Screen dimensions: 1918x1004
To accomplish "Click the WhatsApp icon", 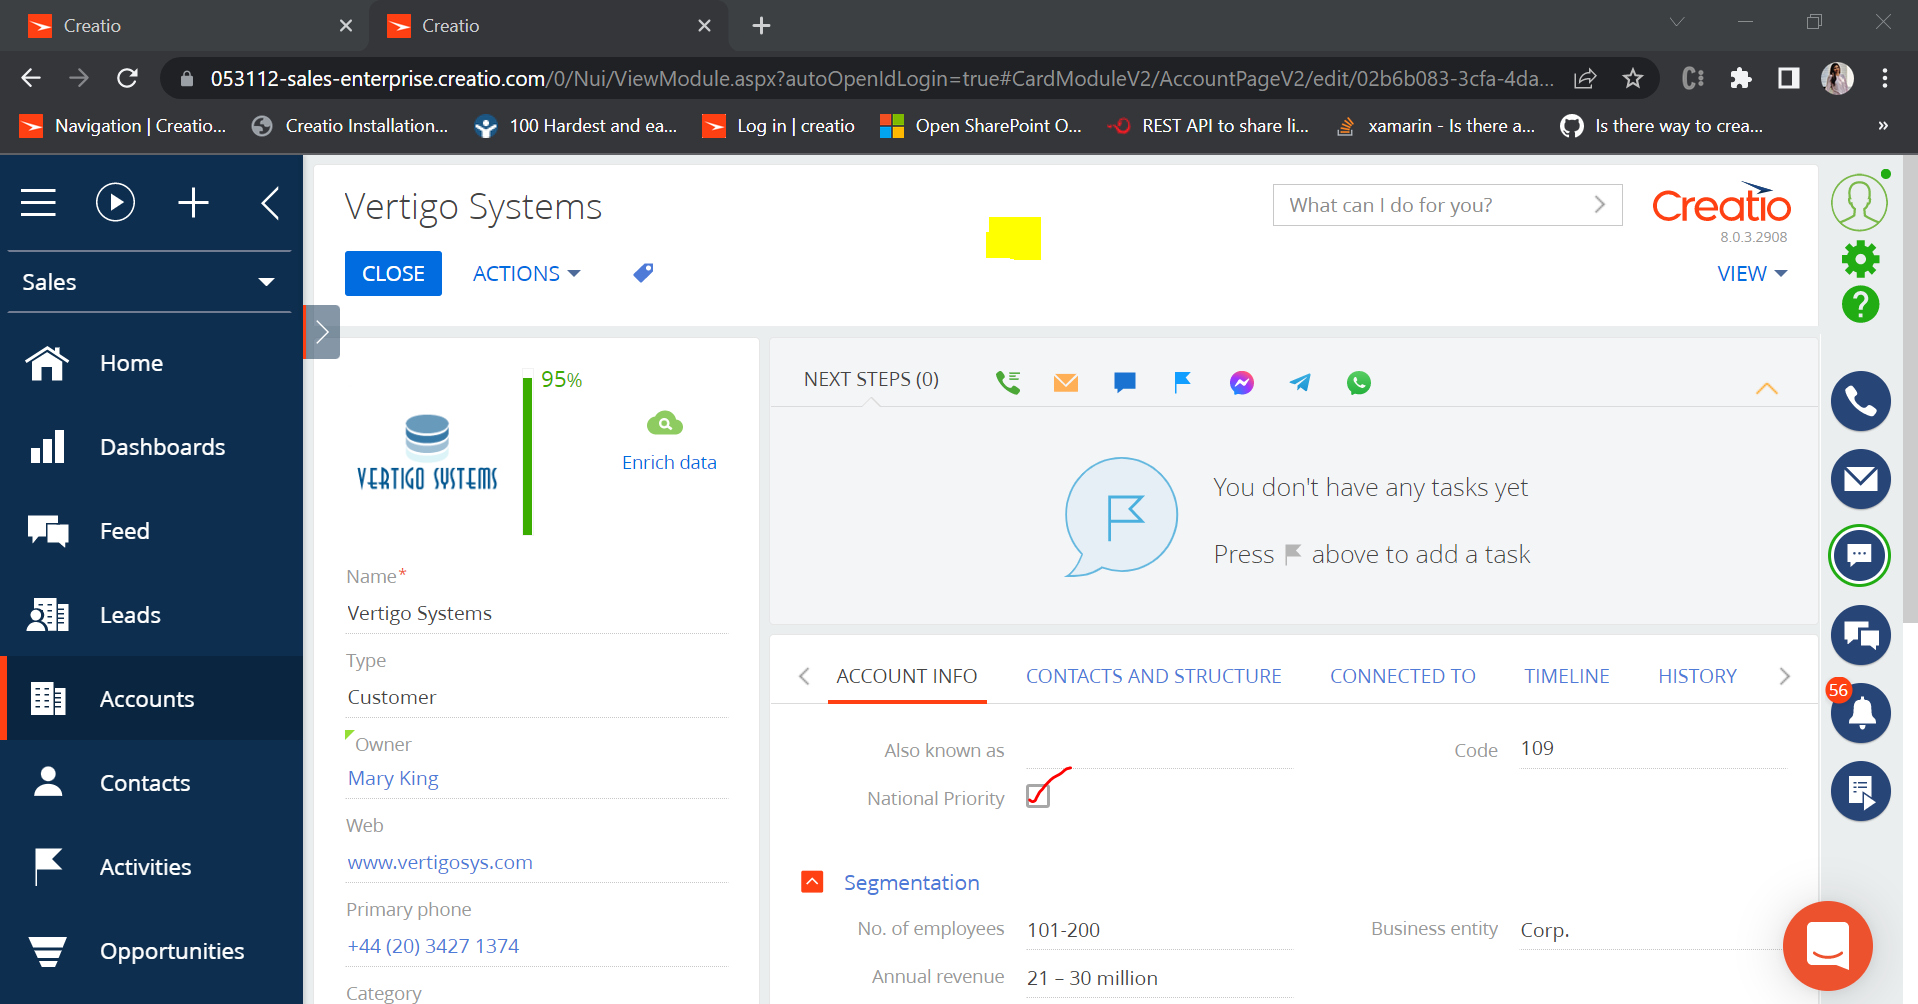I will click(1359, 382).
